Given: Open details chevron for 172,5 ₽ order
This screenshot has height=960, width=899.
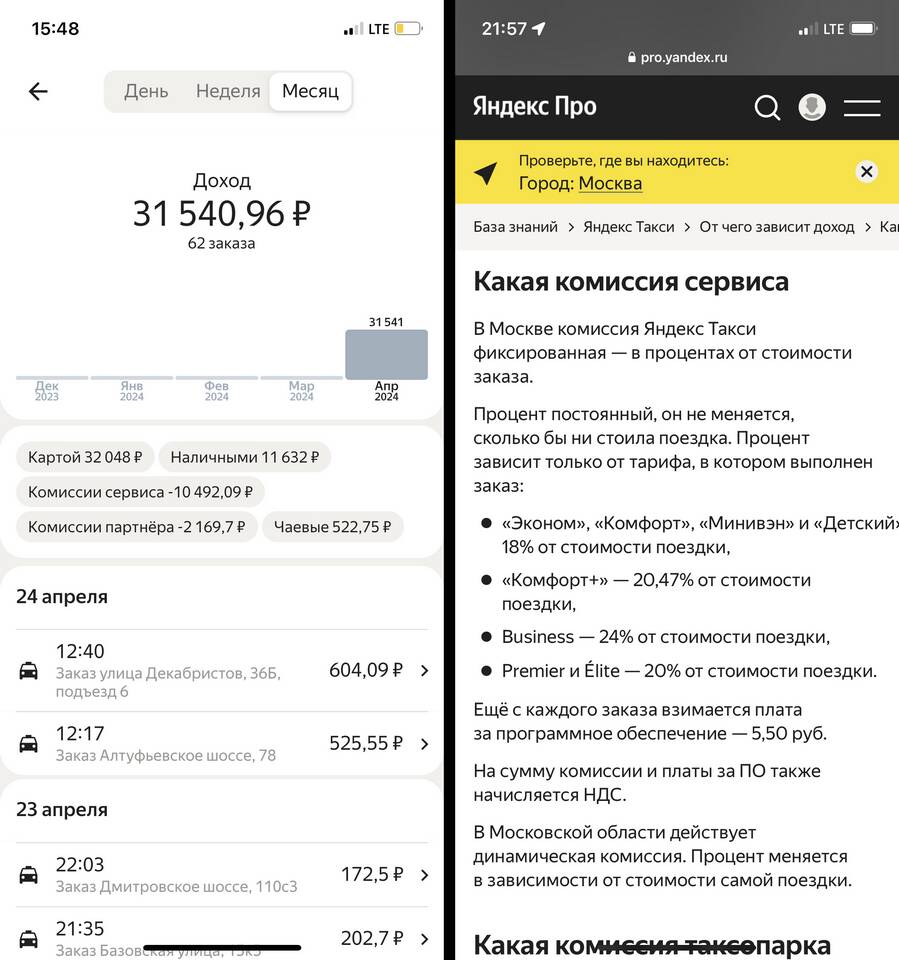Looking at the screenshot, I should 424,875.
